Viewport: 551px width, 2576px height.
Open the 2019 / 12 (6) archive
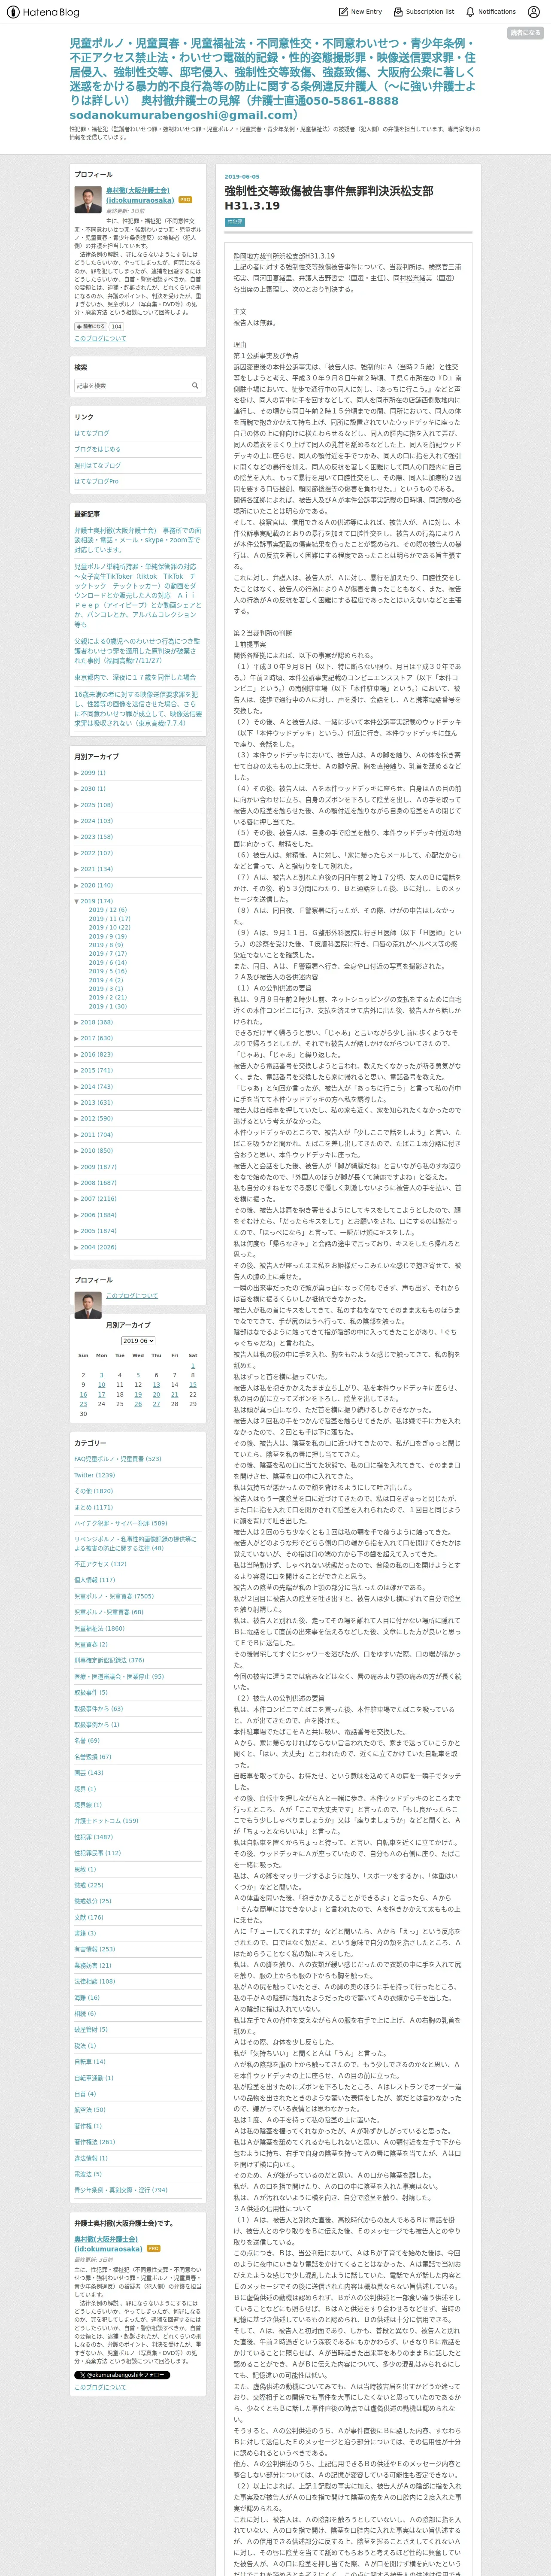108,910
